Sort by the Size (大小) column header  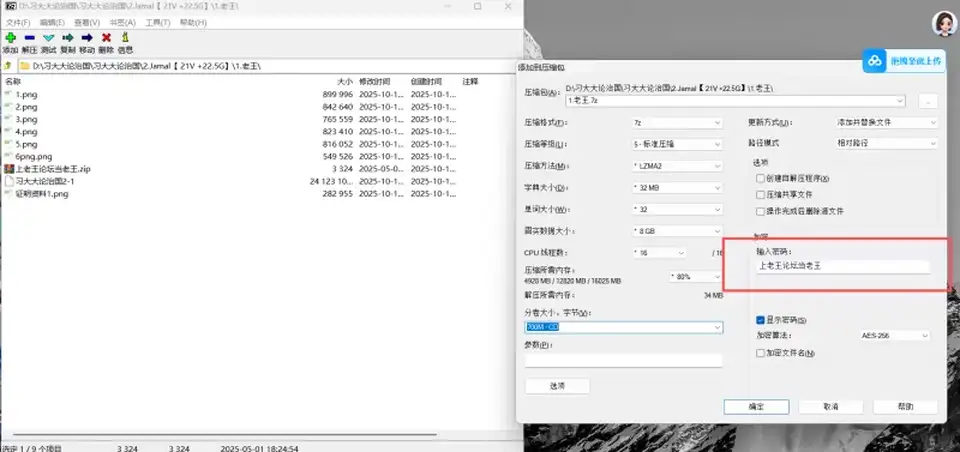pos(345,81)
